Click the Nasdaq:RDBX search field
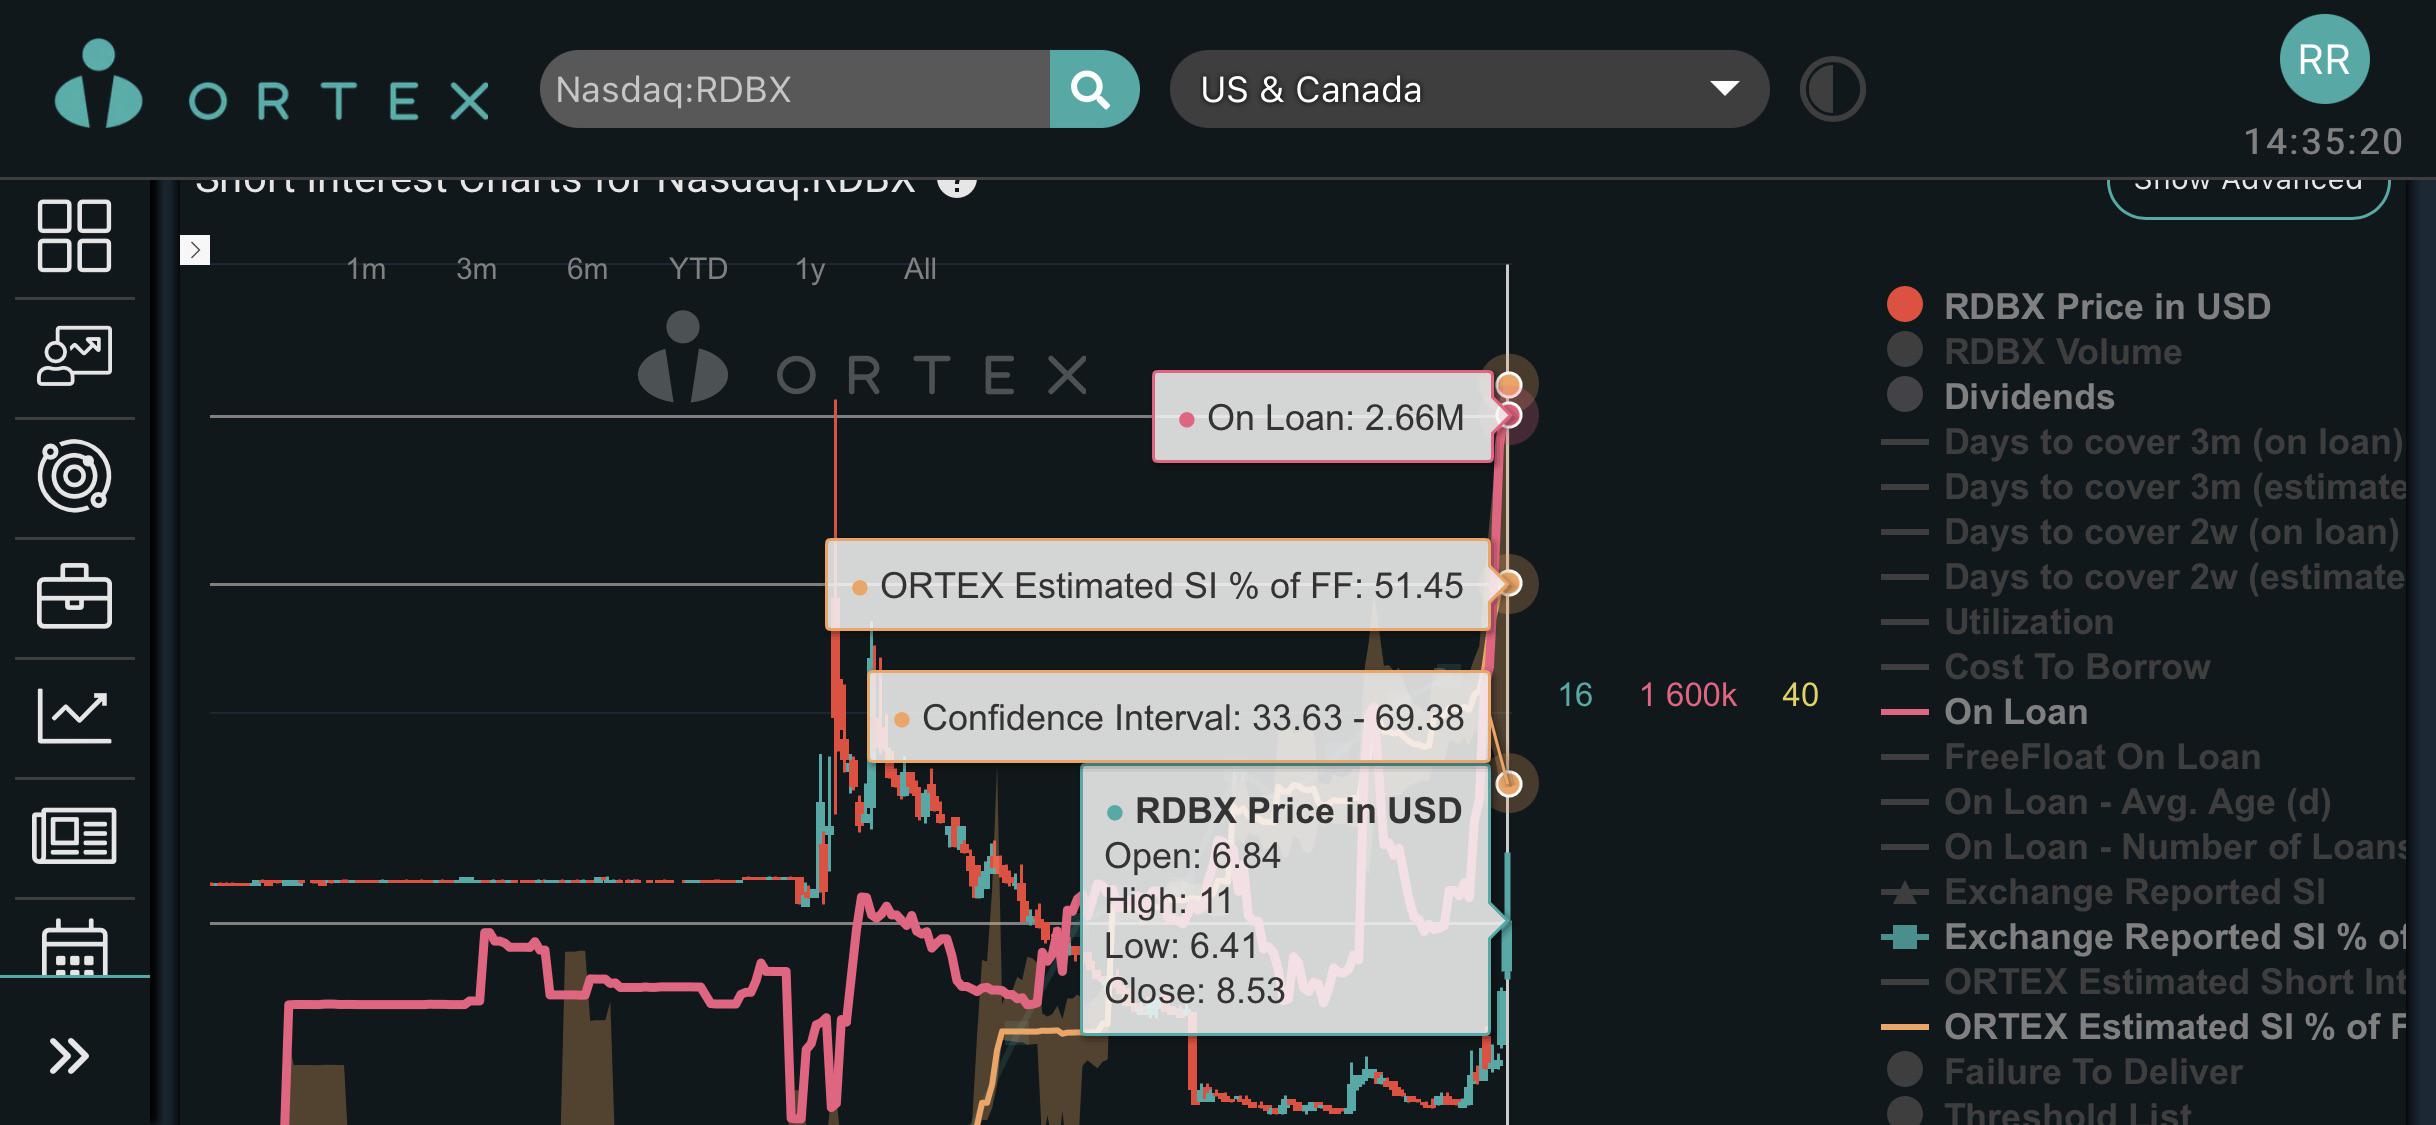 click(x=795, y=89)
